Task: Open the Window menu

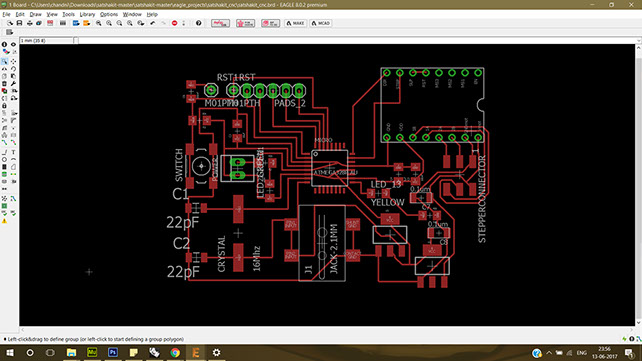Action: pyautogui.click(x=132, y=14)
